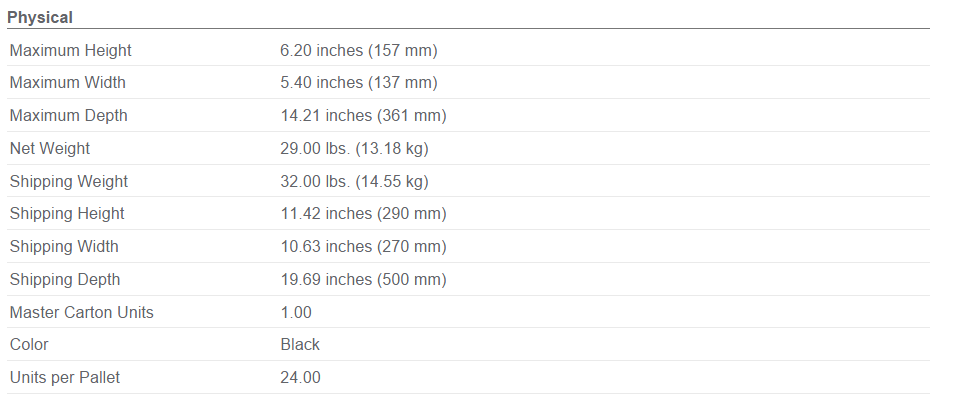
Task: Click the 14.21 inches (361 mm) value
Action: [363, 115]
